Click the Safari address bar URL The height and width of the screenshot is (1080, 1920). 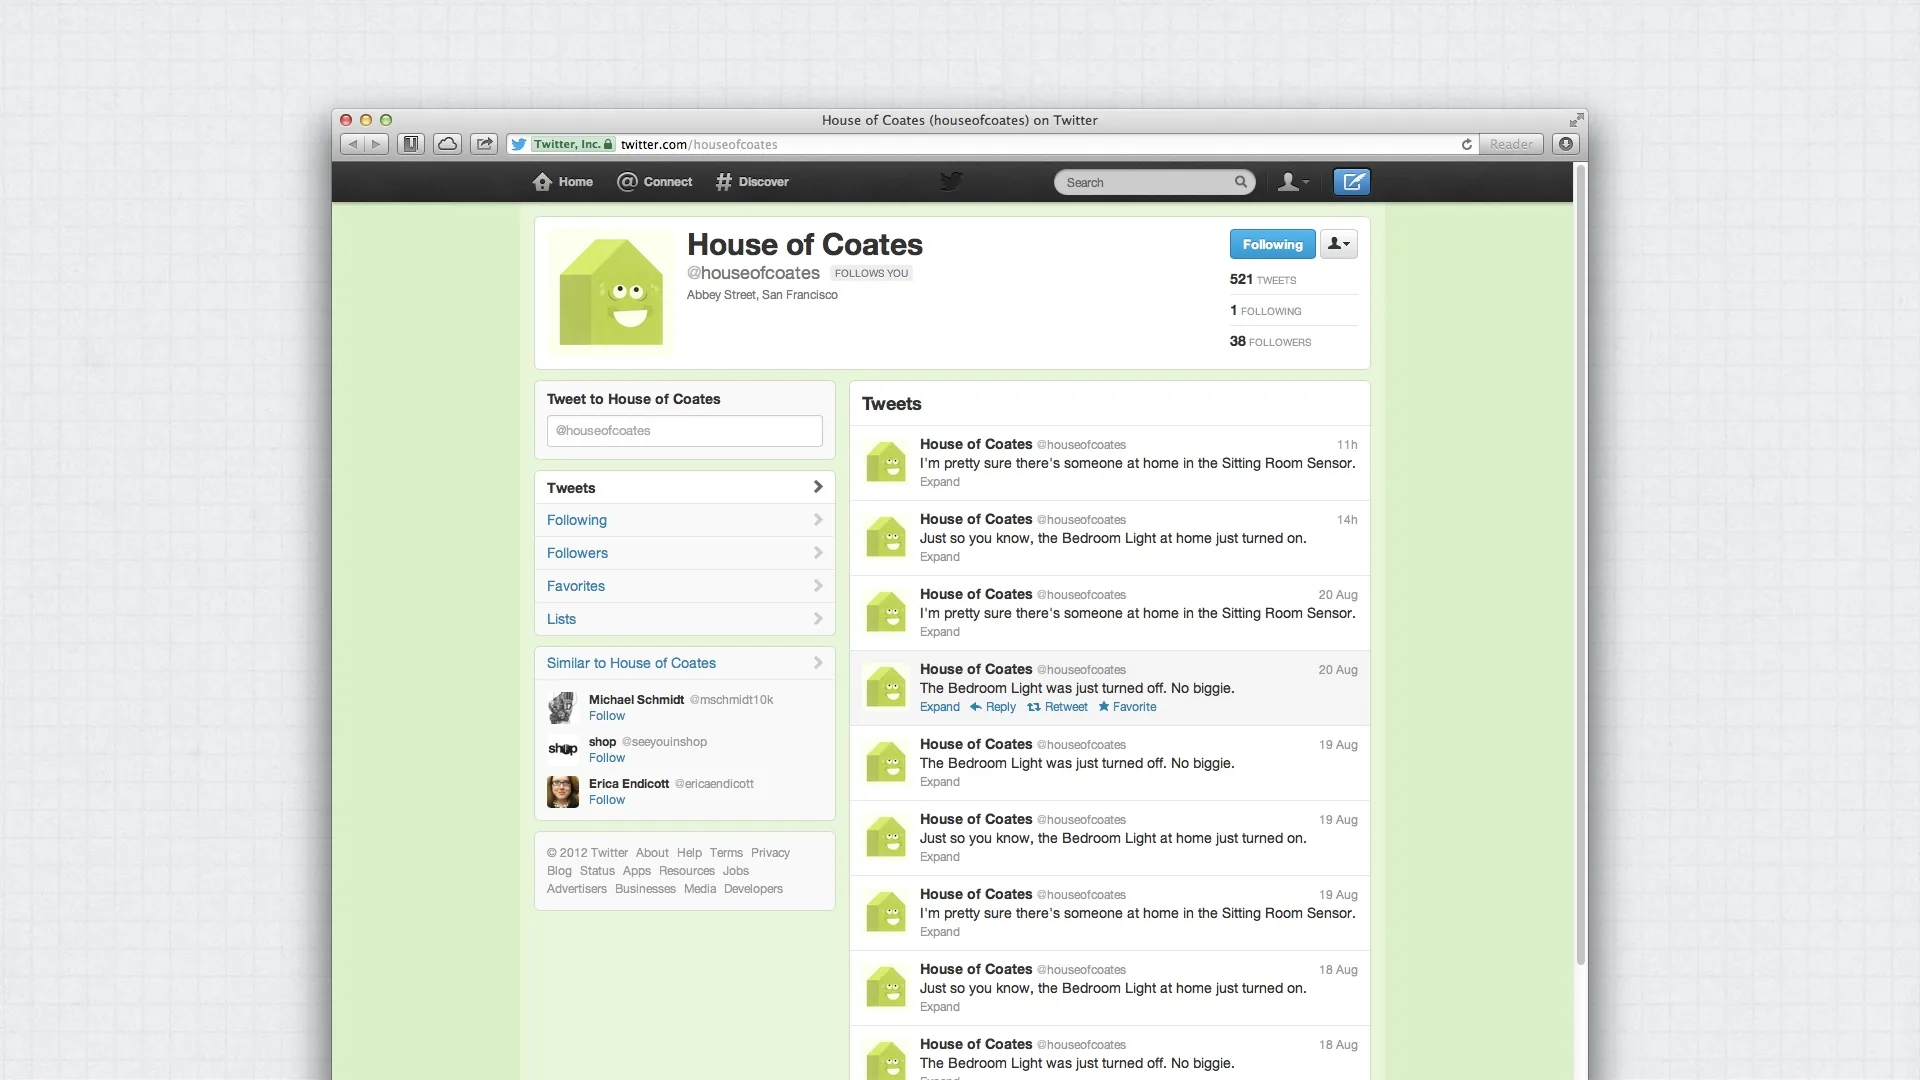pos(699,144)
